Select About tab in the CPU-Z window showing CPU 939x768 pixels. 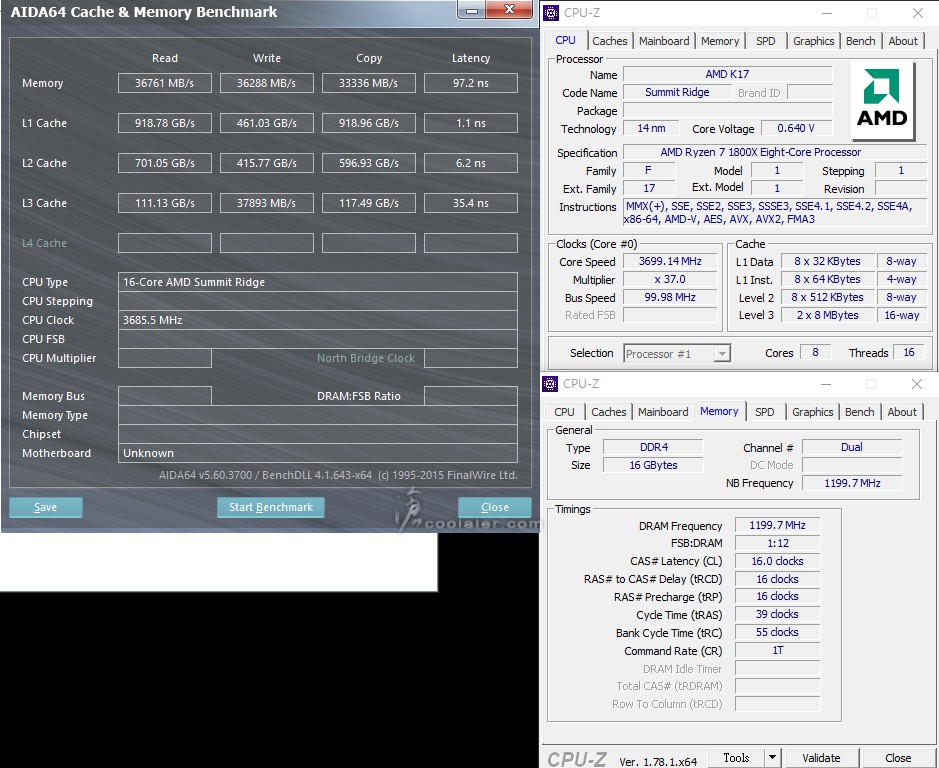tap(902, 41)
